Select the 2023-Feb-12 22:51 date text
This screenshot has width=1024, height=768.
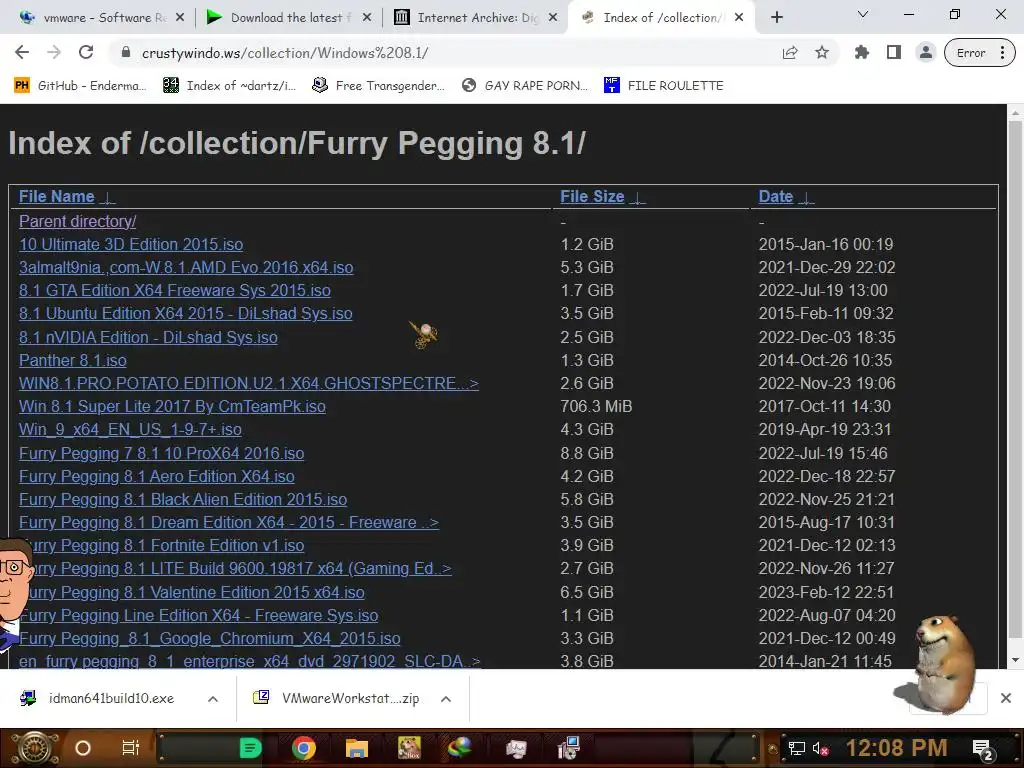coord(826,592)
